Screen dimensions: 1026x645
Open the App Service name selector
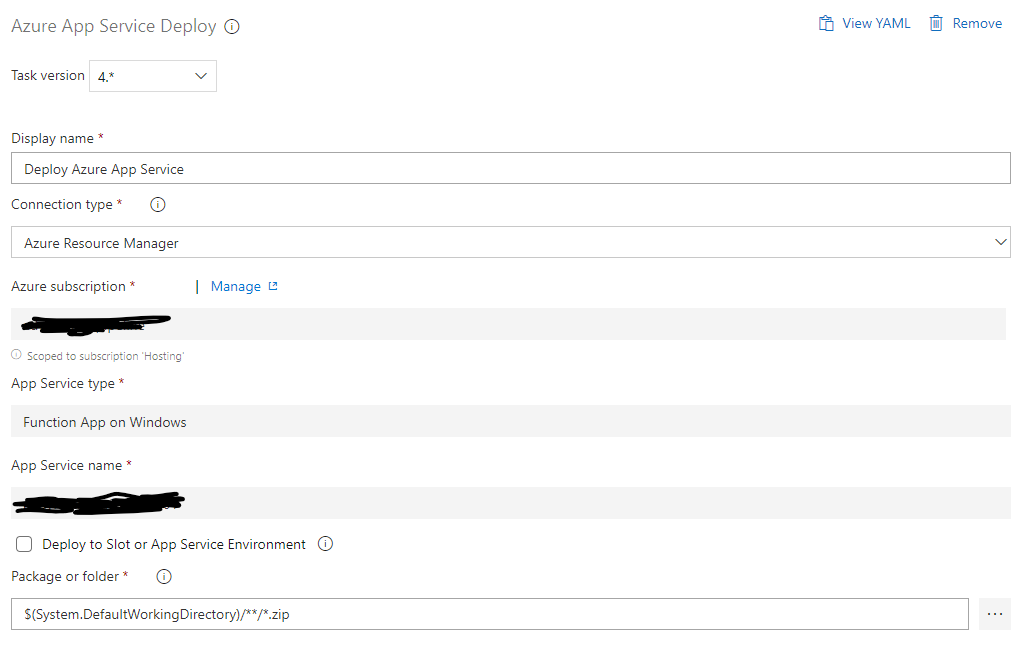(x=510, y=502)
